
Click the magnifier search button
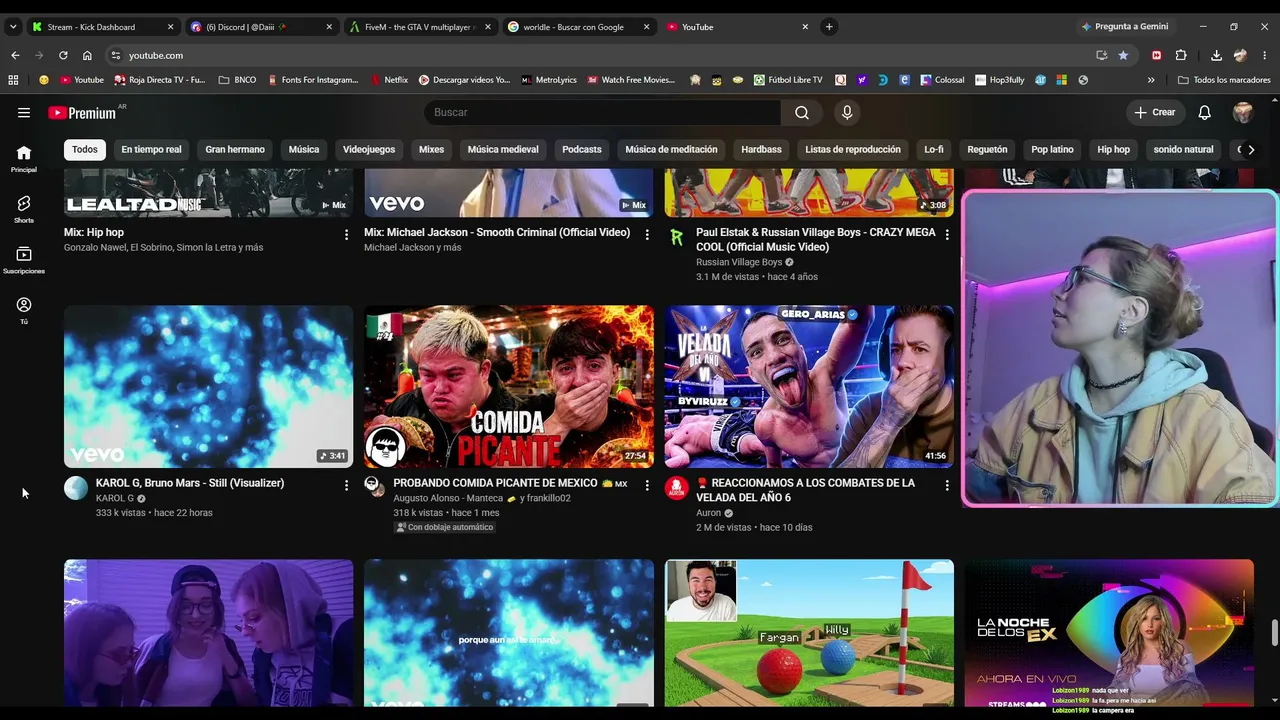(802, 113)
